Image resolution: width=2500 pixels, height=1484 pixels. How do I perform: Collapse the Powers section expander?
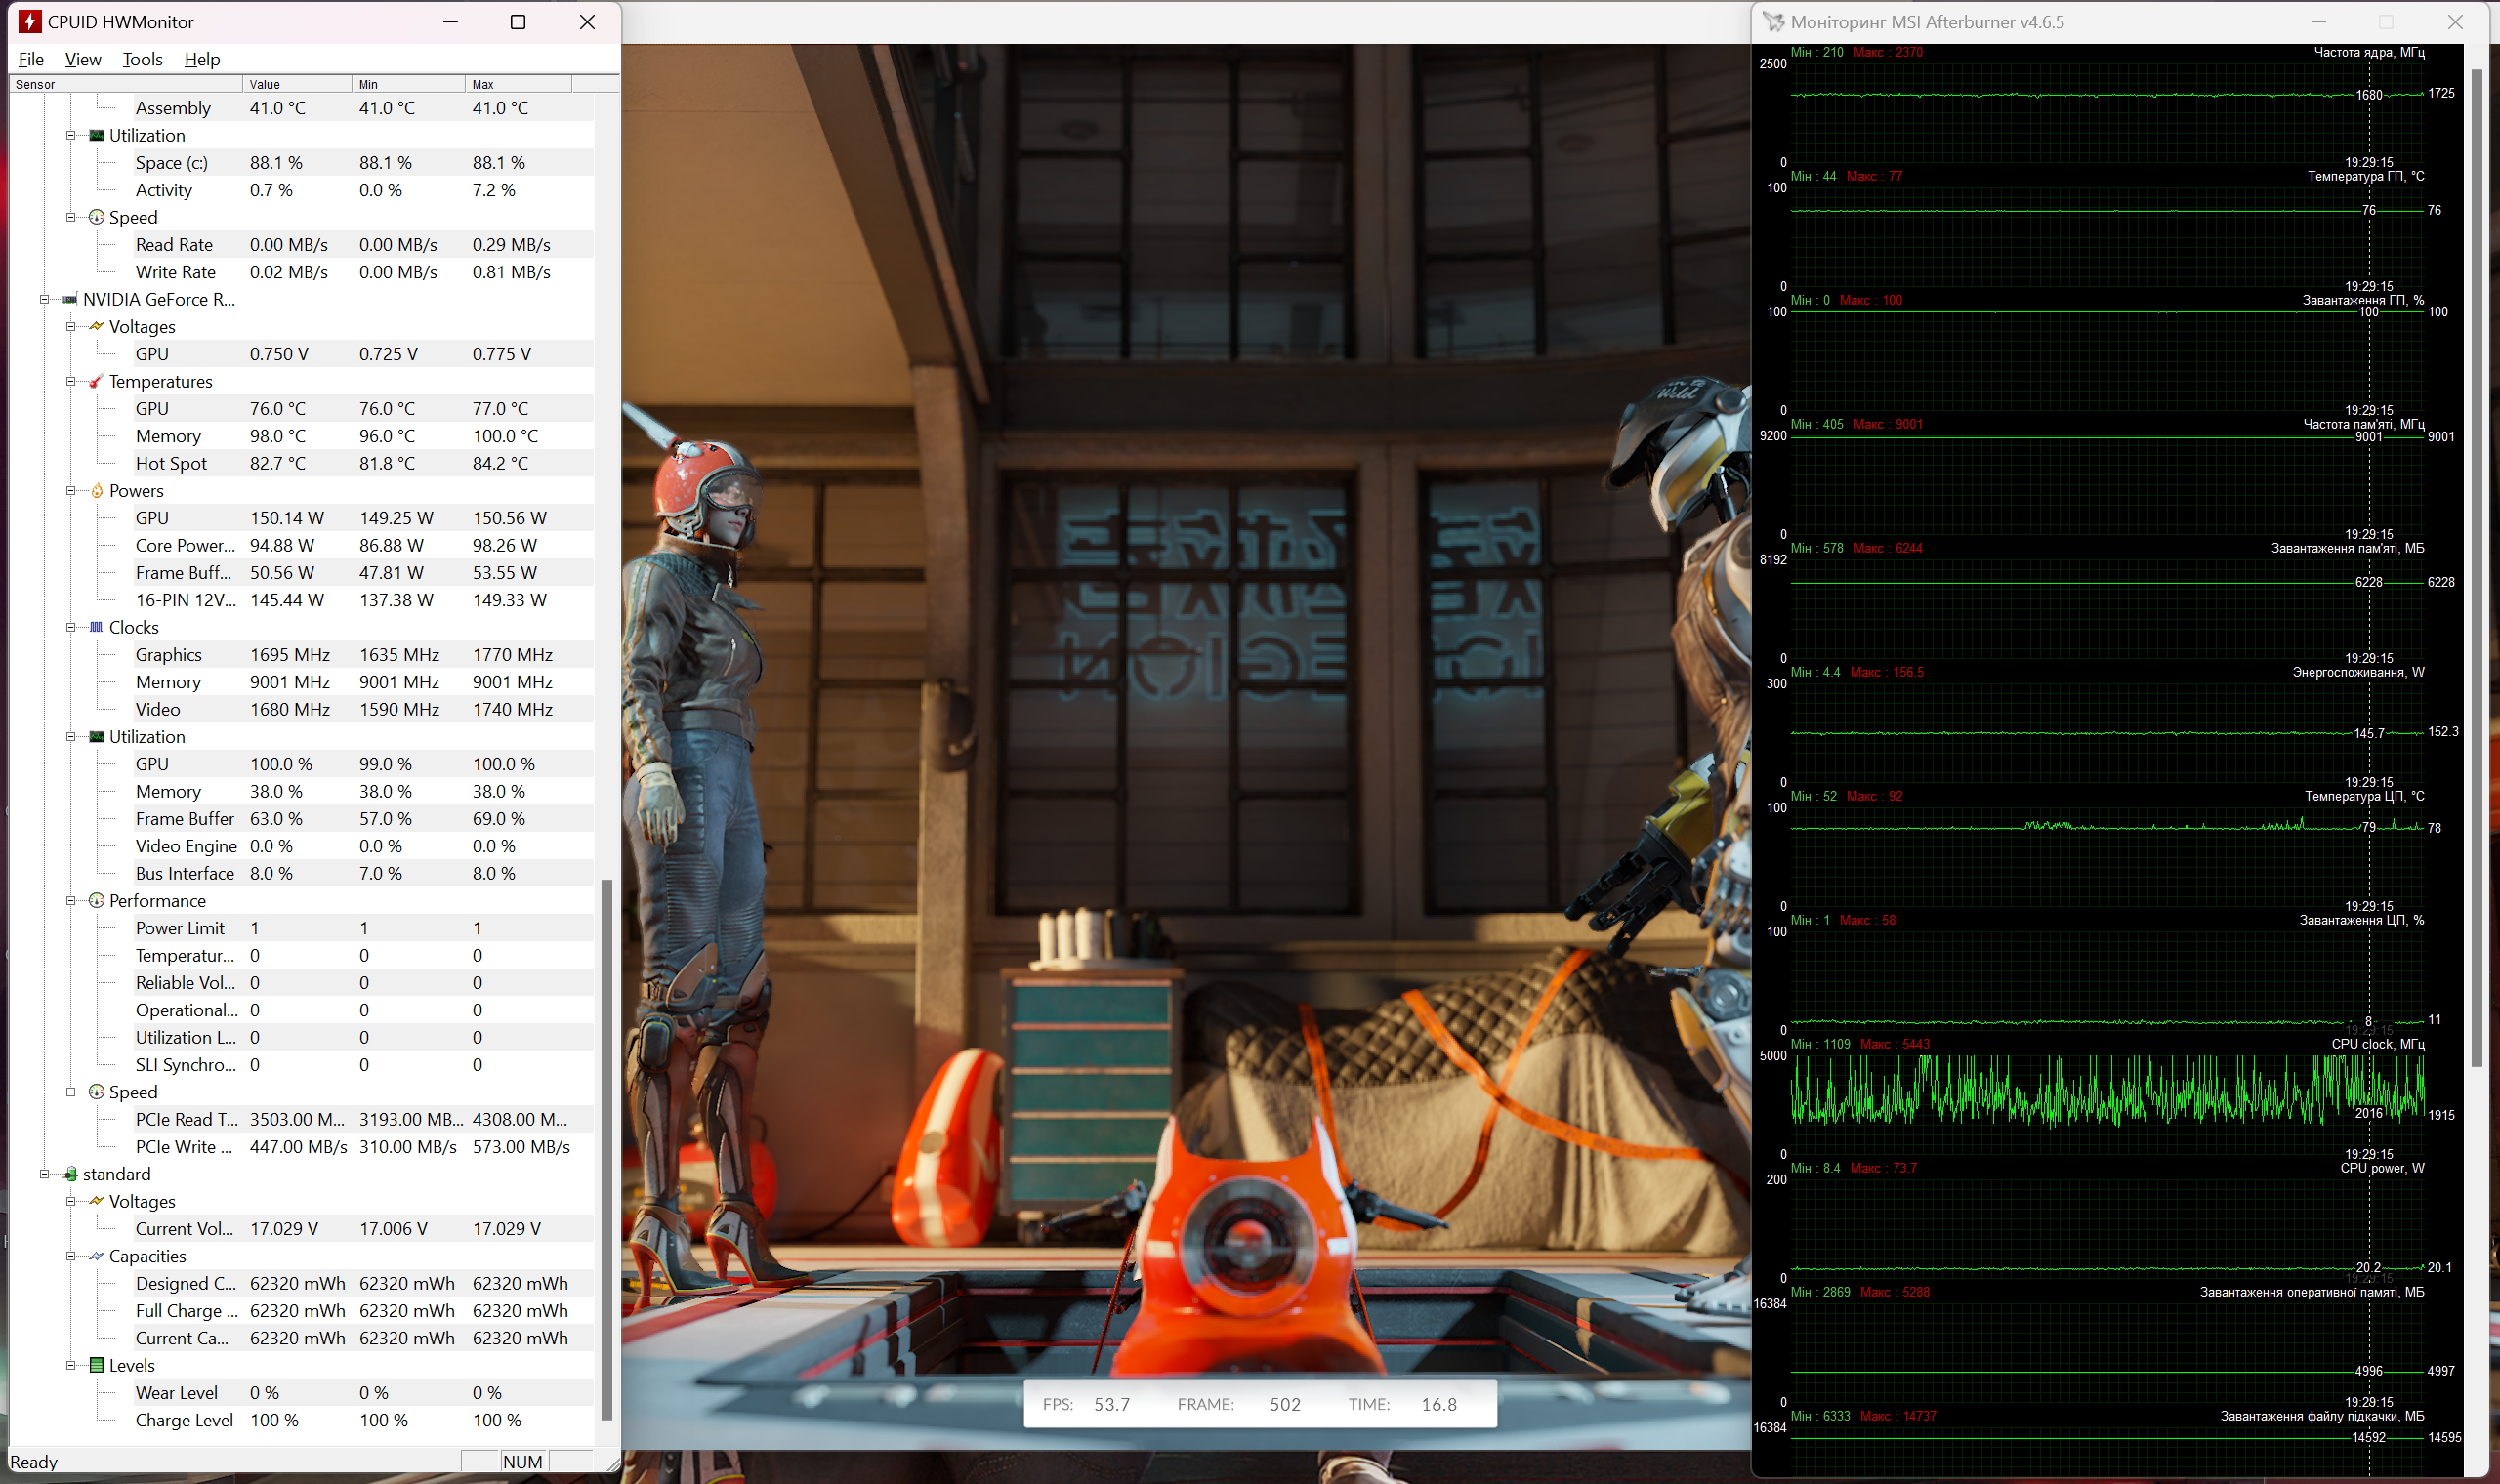pos(70,490)
